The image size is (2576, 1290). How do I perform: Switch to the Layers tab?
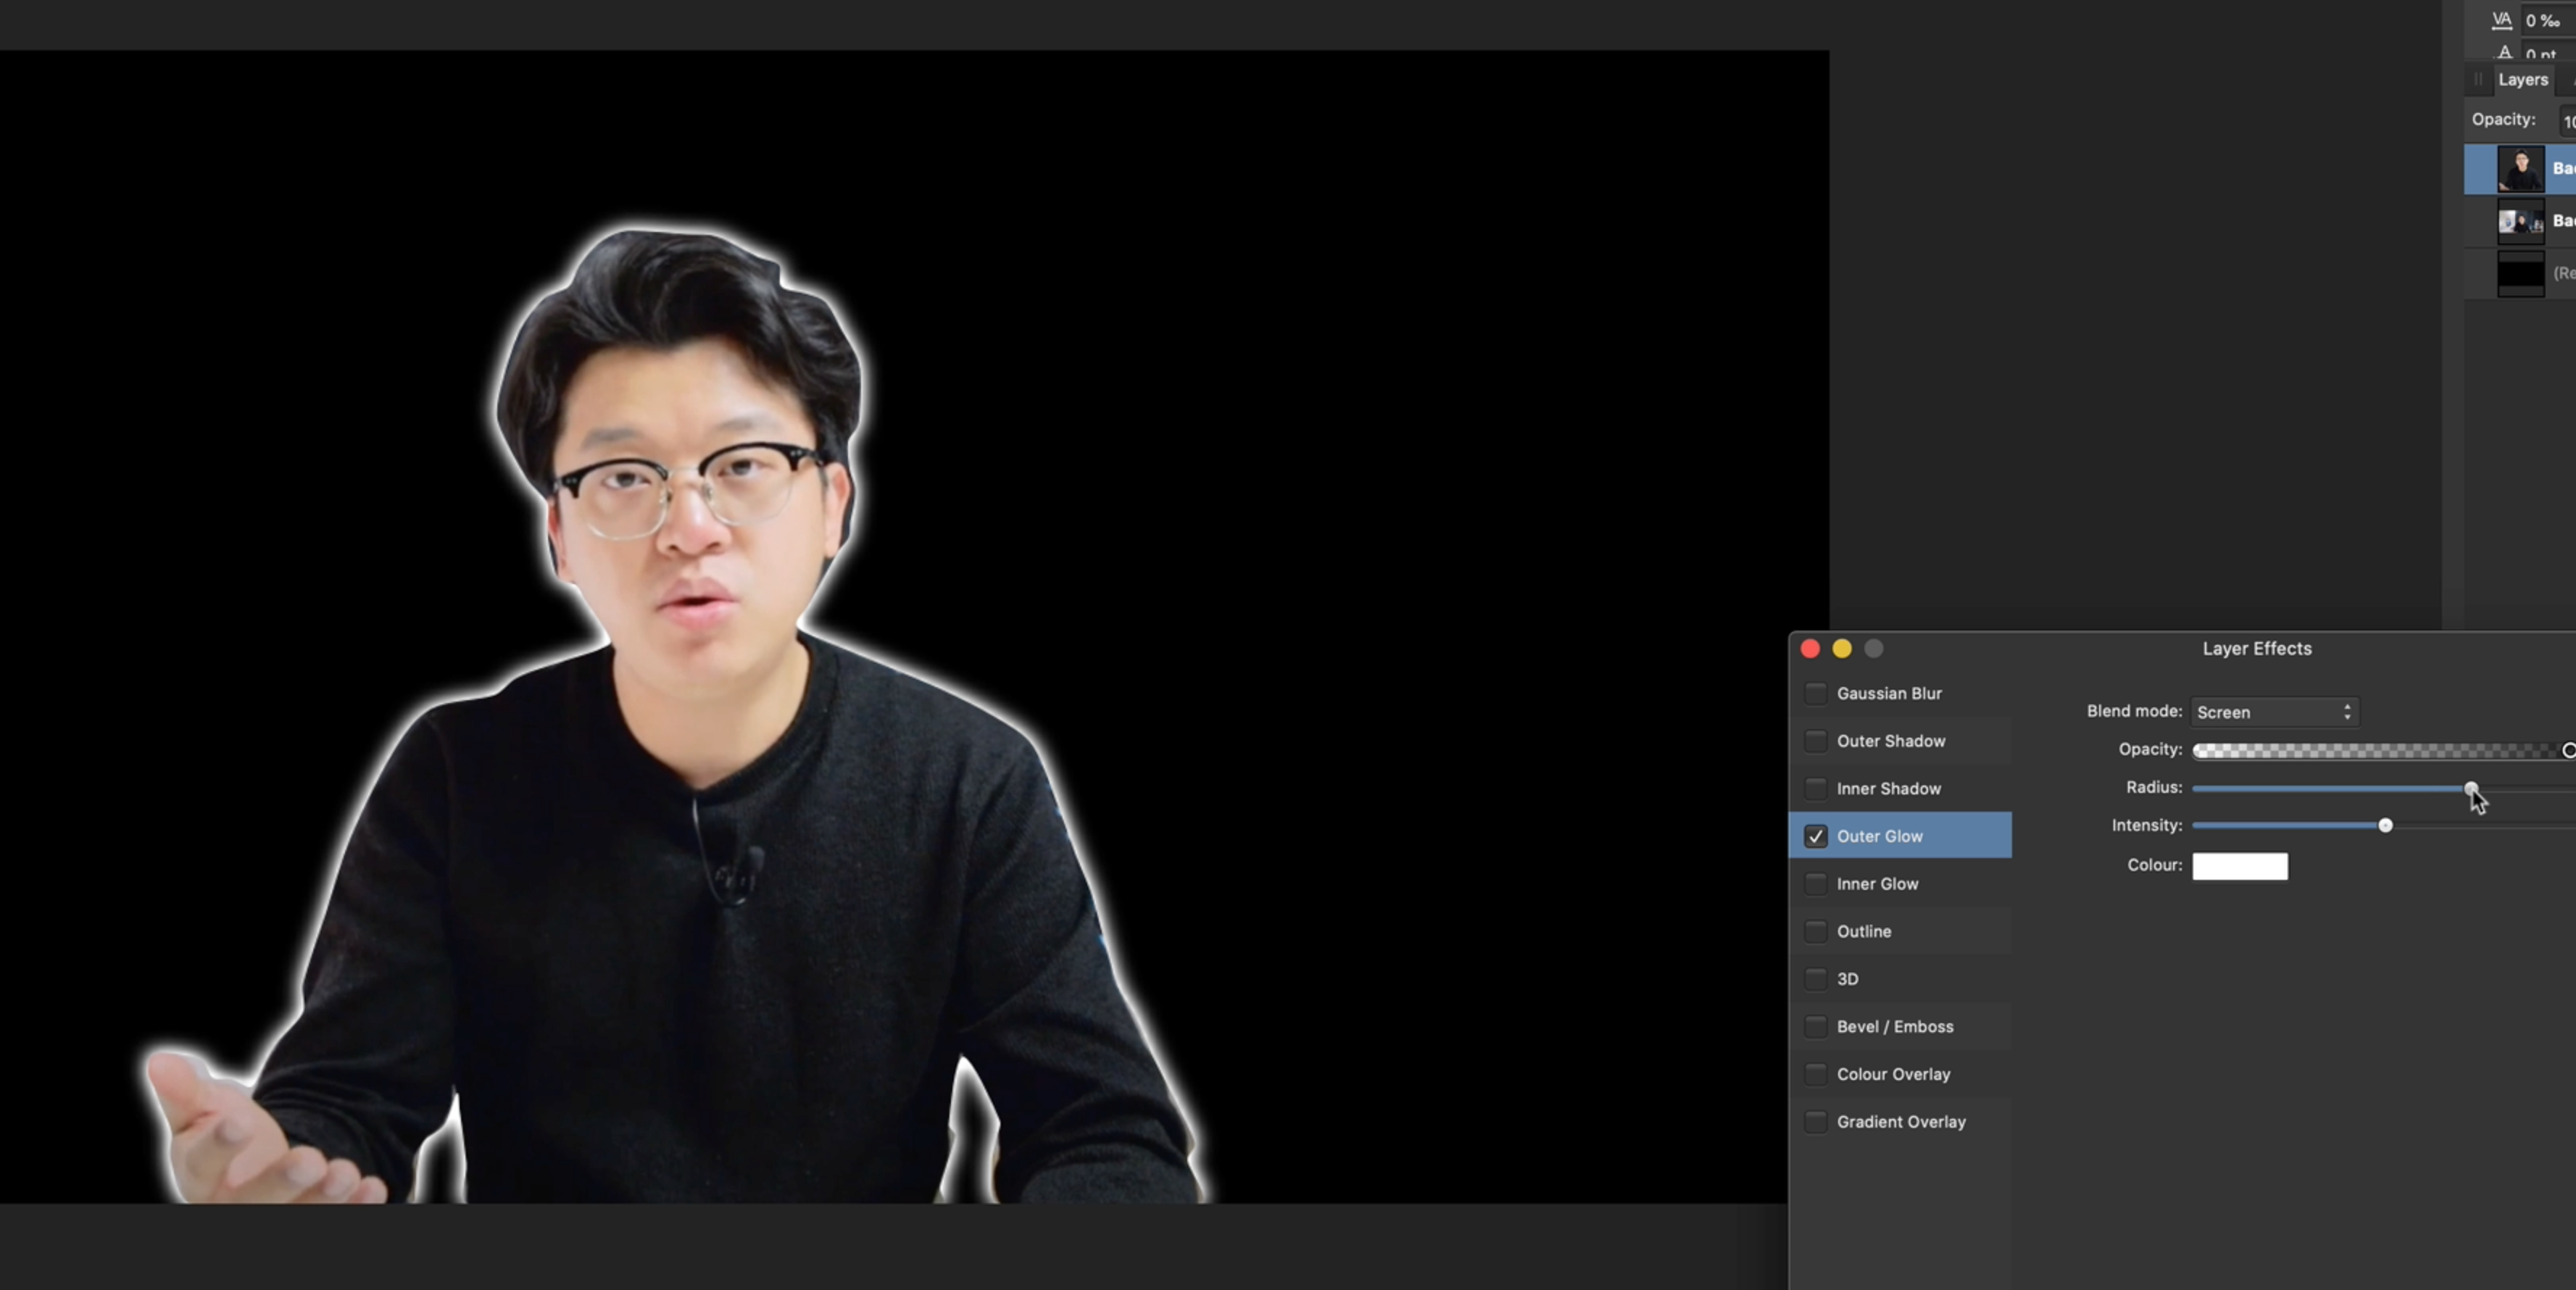click(2522, 80)
